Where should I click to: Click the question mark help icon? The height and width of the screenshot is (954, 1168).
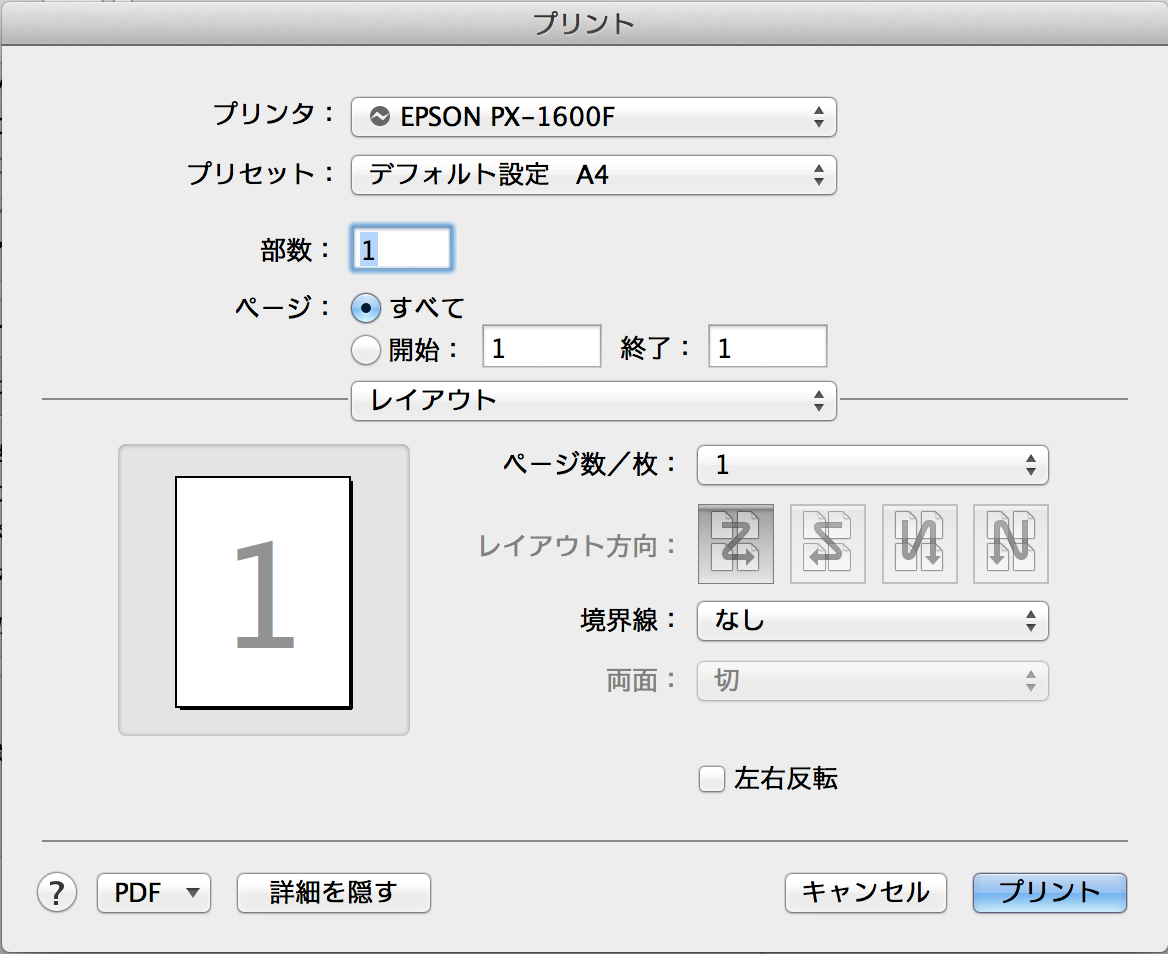coord(57,892)
